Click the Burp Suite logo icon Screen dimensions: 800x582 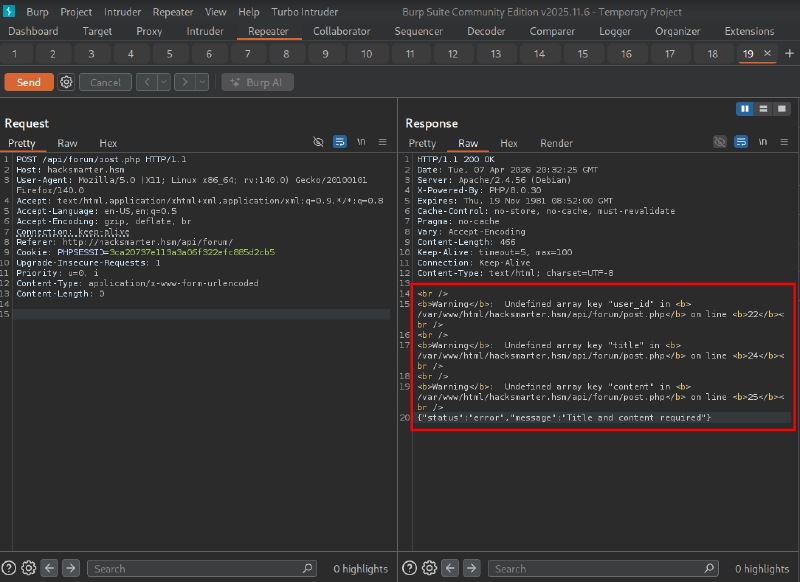(9, 11)
